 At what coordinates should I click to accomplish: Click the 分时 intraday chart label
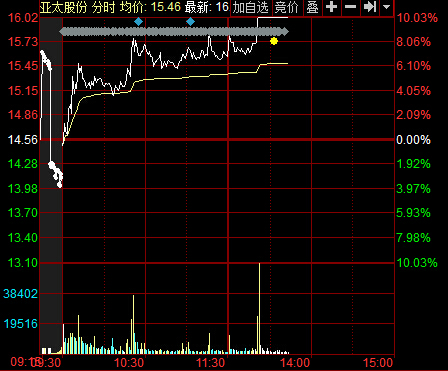[103, 7]
